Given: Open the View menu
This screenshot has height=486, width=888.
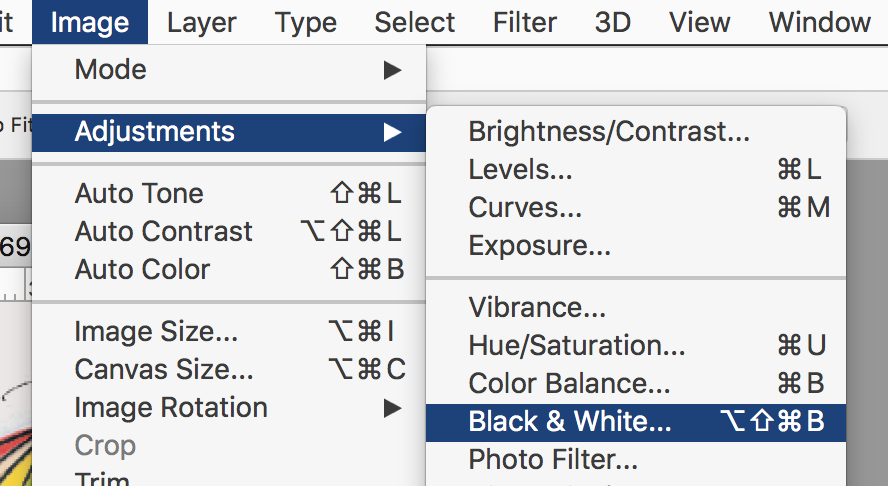Looking at the screenshot, I should 699,22.
